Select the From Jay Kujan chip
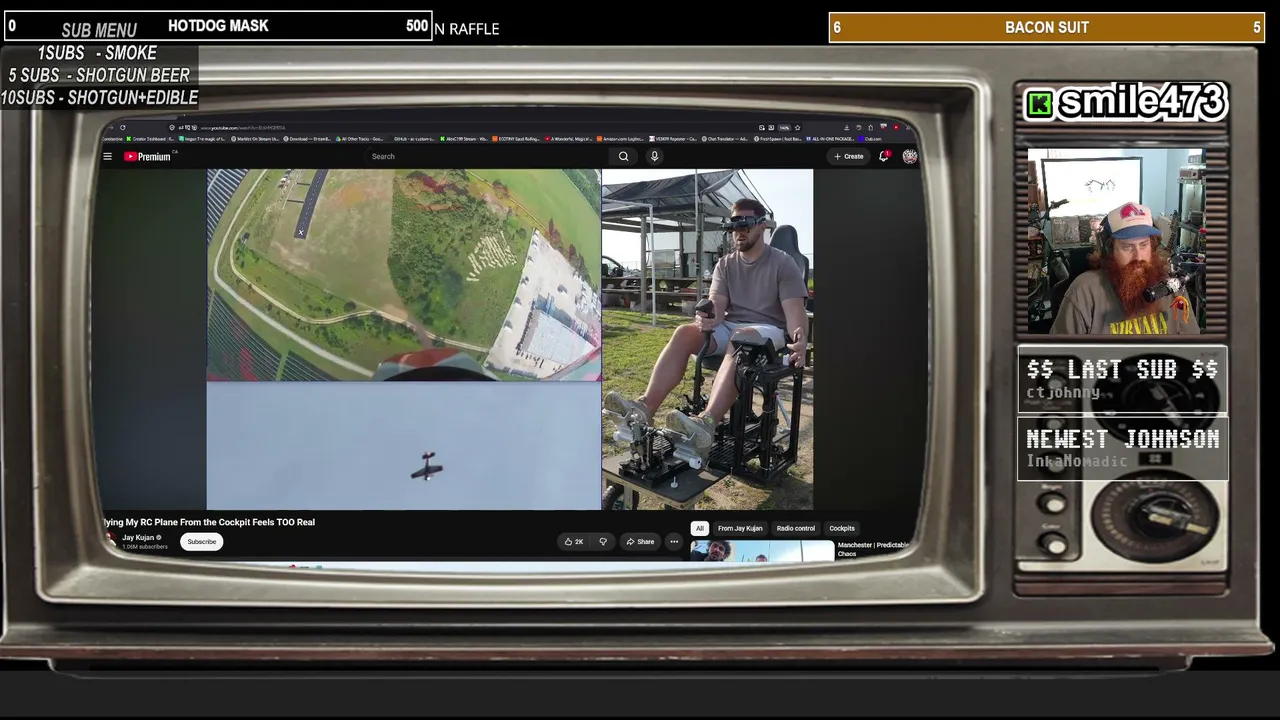The height and width of the screenshot is (720, 1280). (x=740, y=528)
